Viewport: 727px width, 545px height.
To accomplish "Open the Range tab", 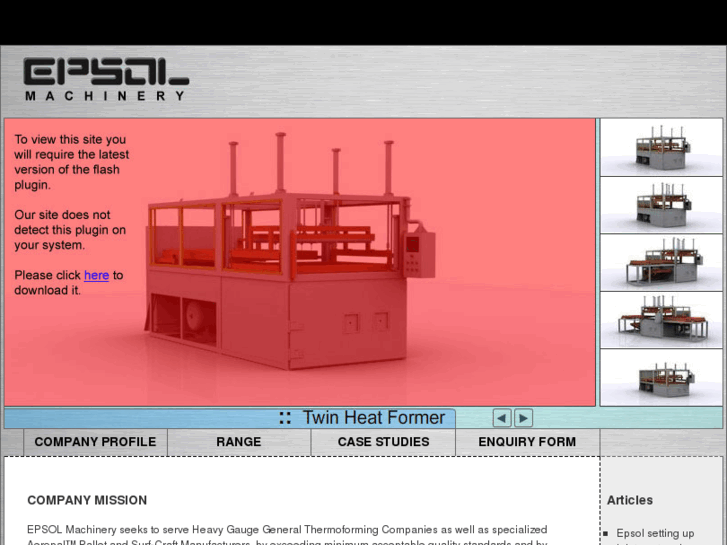I will (239, 442).
